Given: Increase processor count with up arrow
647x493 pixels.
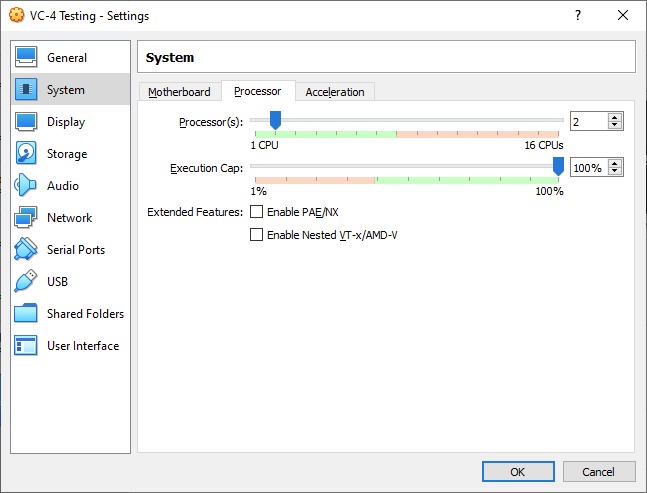Looking at the screenshot, I should coord(615,117).
